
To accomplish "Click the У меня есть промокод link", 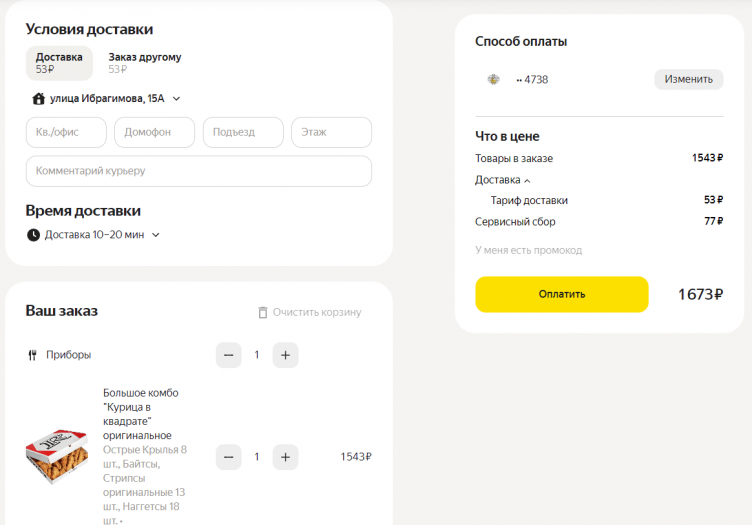I will 528,250.
